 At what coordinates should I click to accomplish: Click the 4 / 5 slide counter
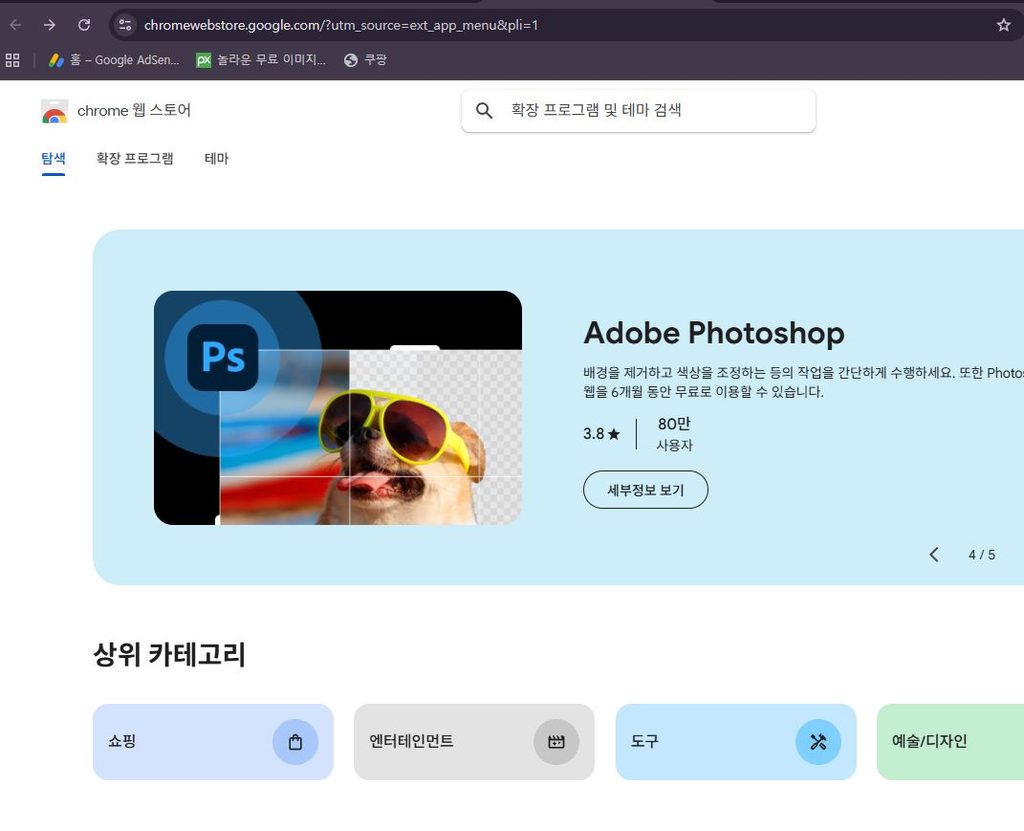(982, 555)
